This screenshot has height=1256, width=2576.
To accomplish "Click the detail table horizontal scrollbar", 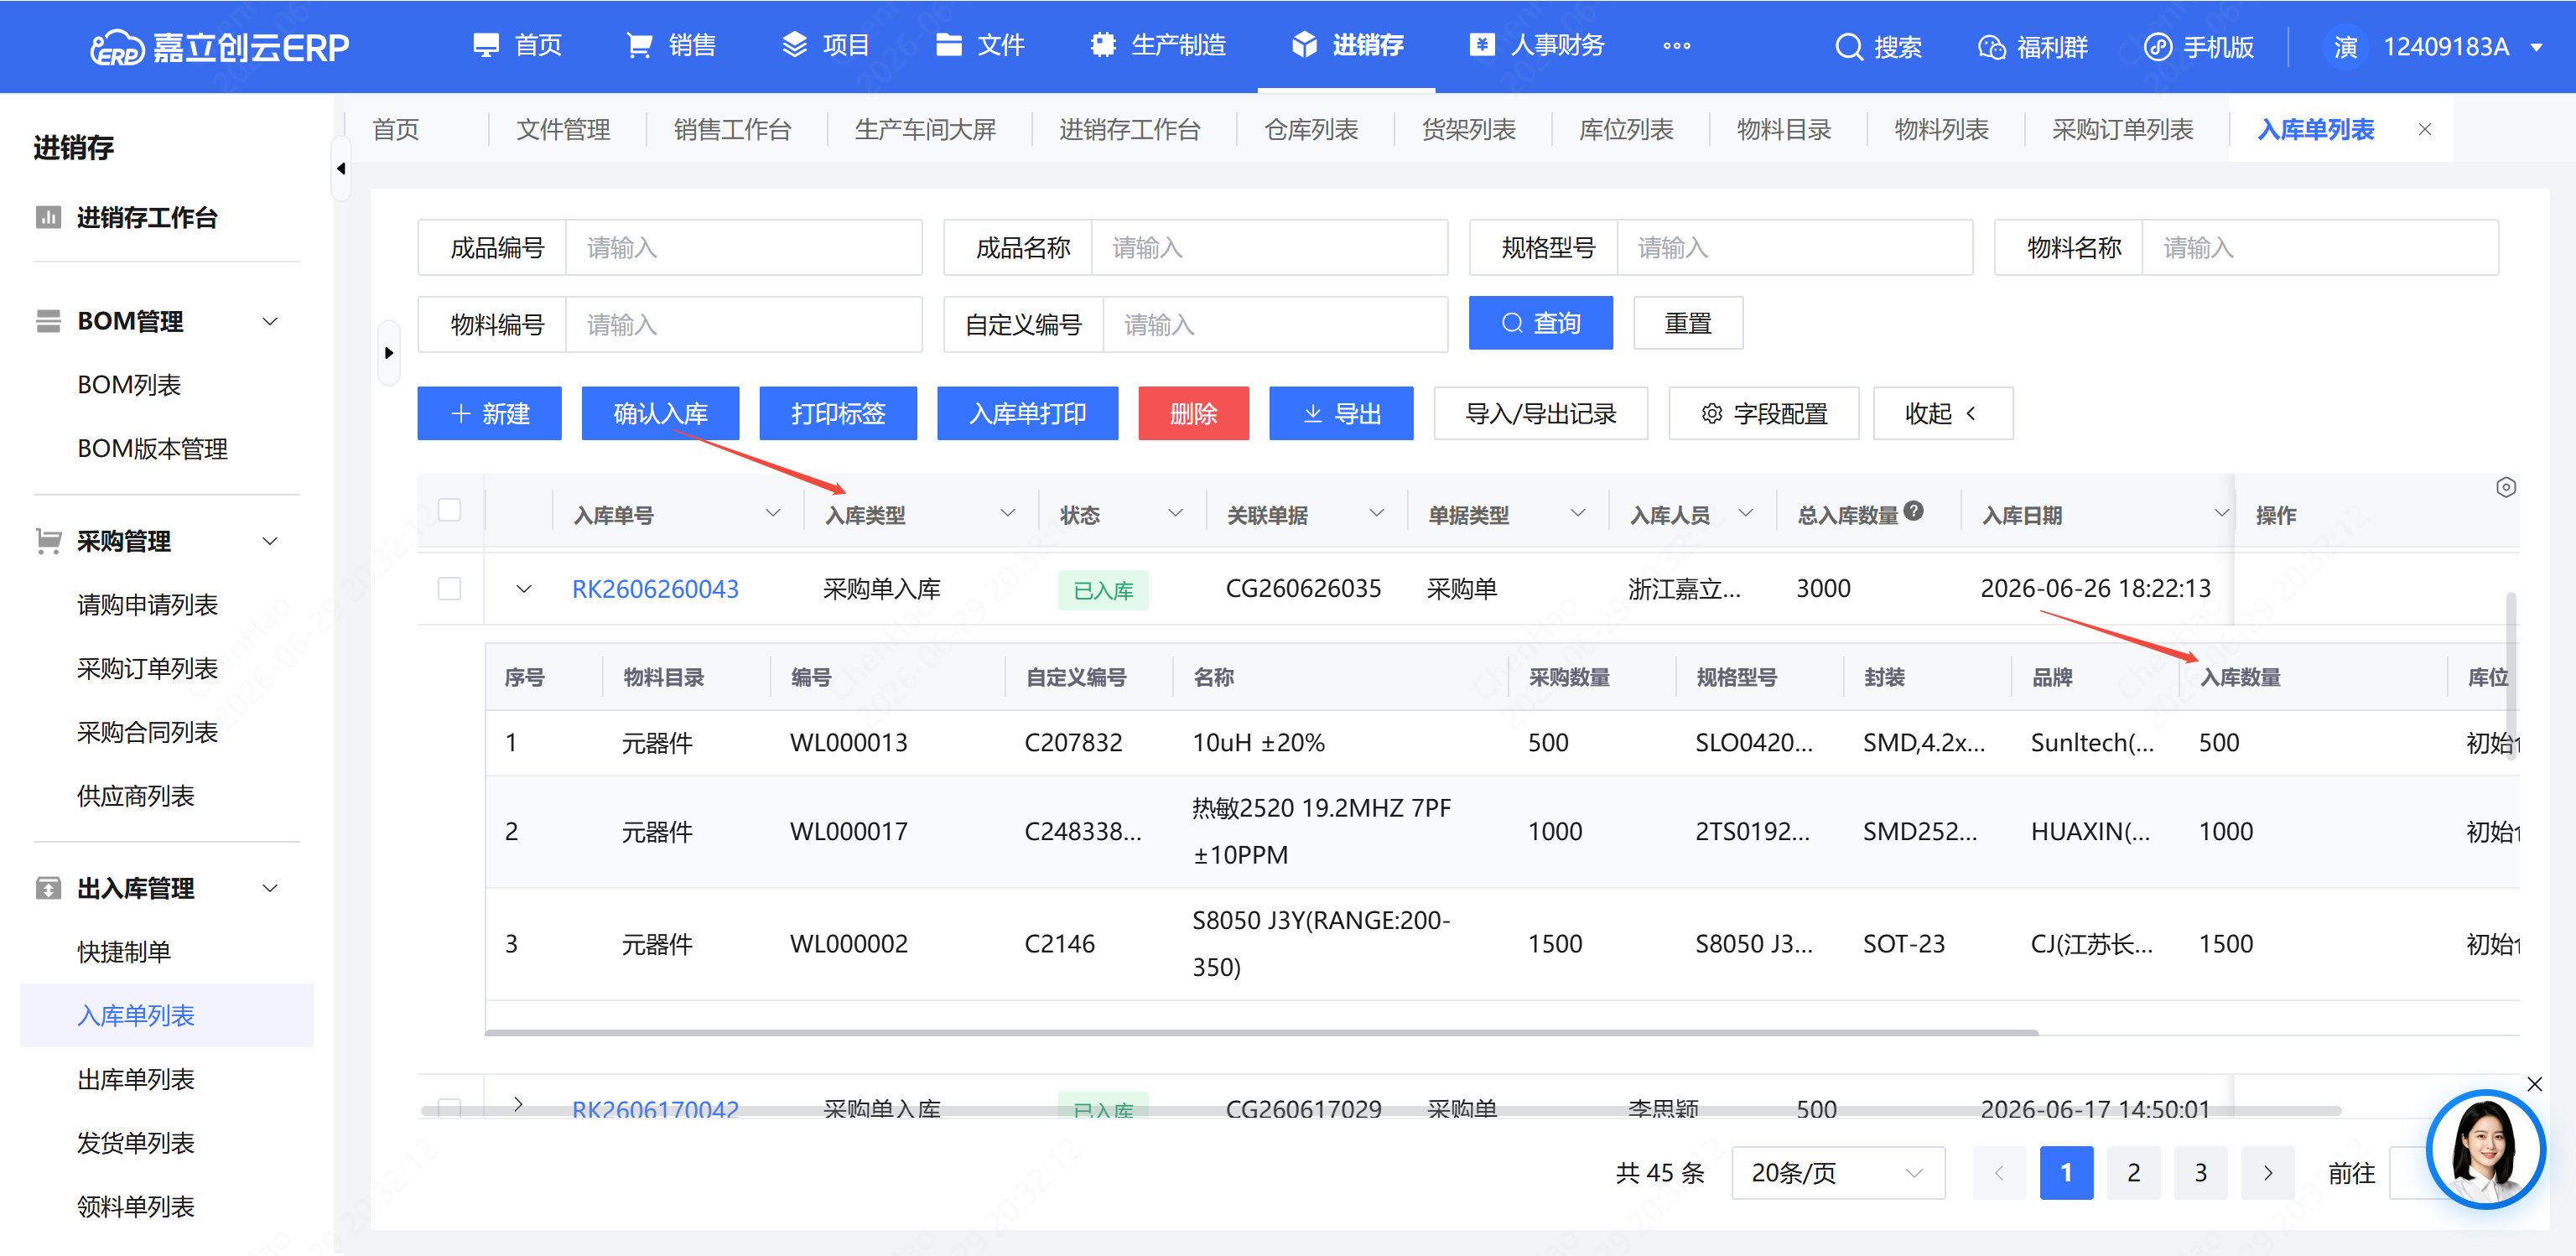I will pyautogui.click(x=1261, y=1032).
